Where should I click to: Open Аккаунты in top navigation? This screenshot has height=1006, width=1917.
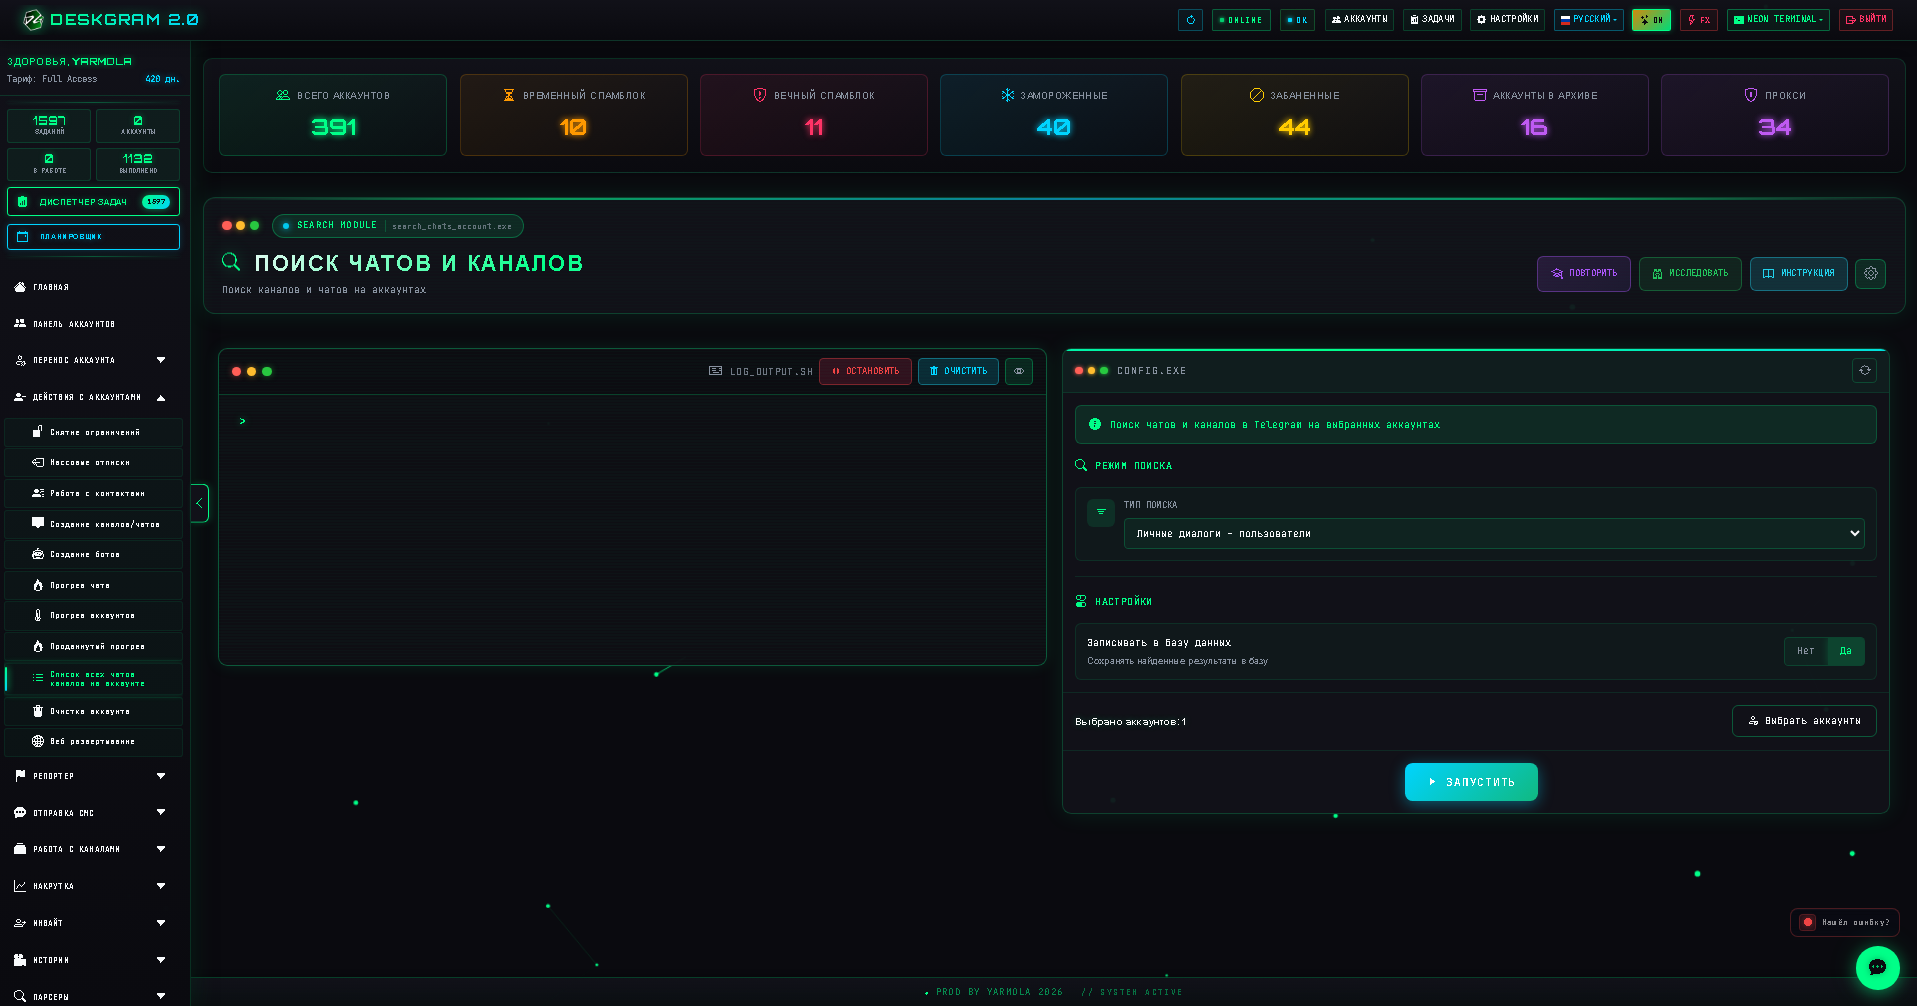click(x=1359, y=20)
